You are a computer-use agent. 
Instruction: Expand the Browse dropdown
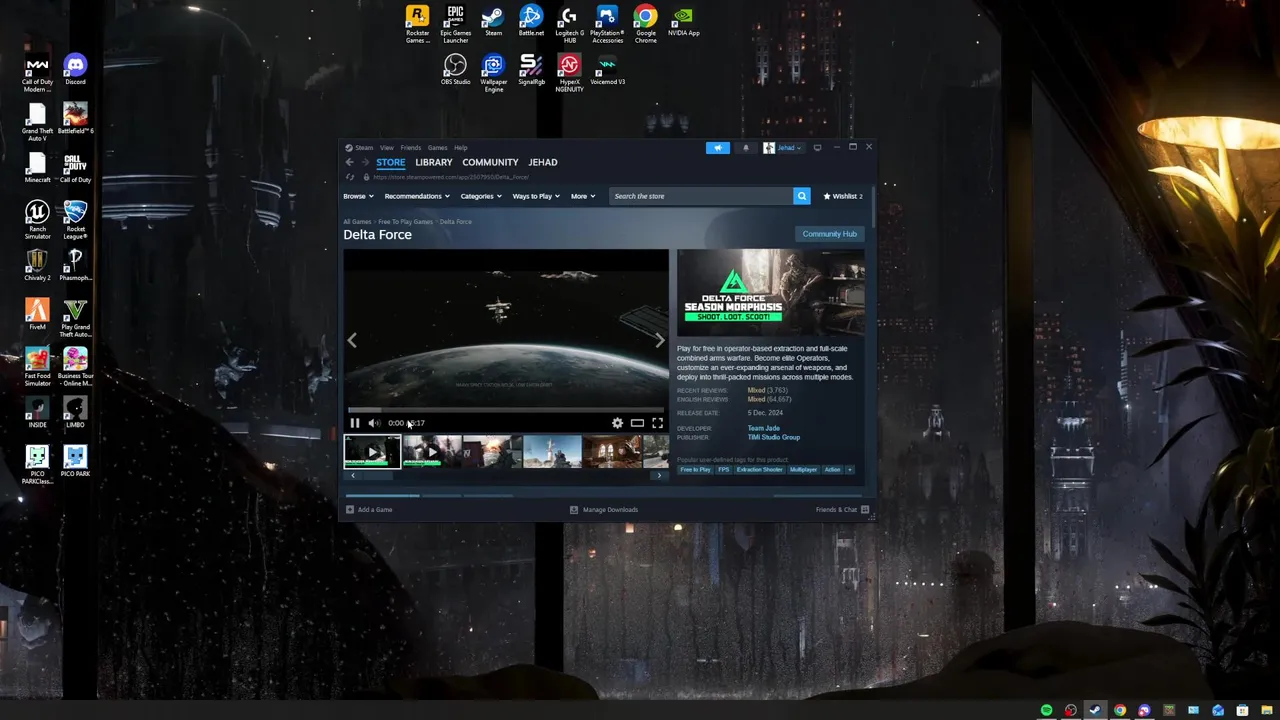(358, 196)
